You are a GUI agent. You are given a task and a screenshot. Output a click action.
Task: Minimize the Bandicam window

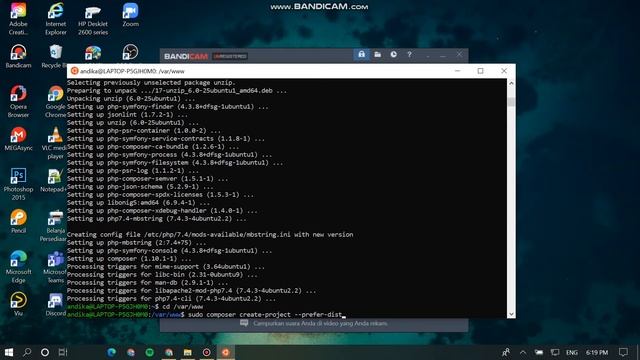click(x=443, y=55)
